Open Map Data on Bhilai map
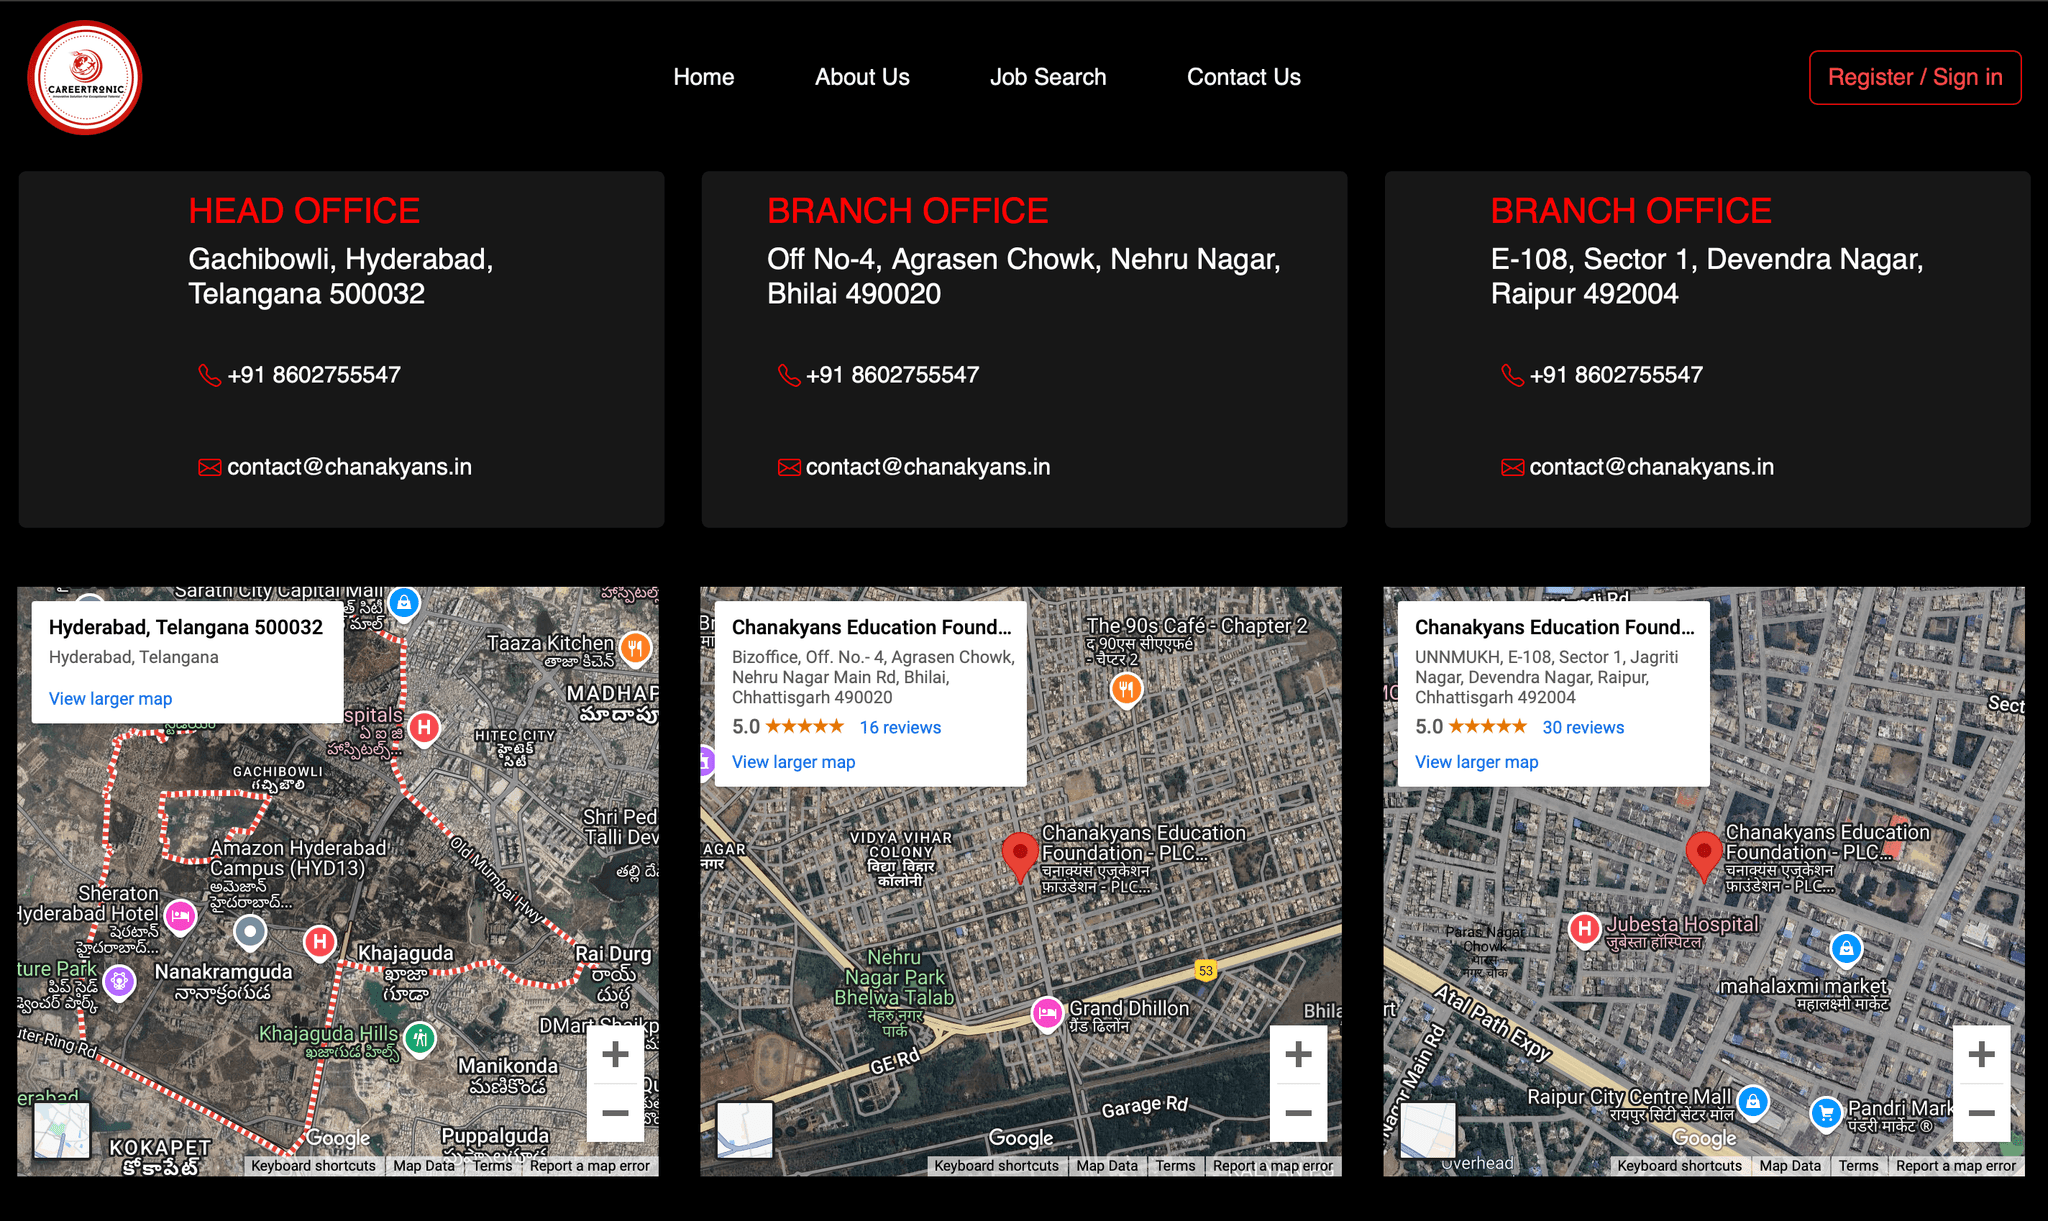Viewport: 2048px width, 1221px height. (x=1107, y=1166)
